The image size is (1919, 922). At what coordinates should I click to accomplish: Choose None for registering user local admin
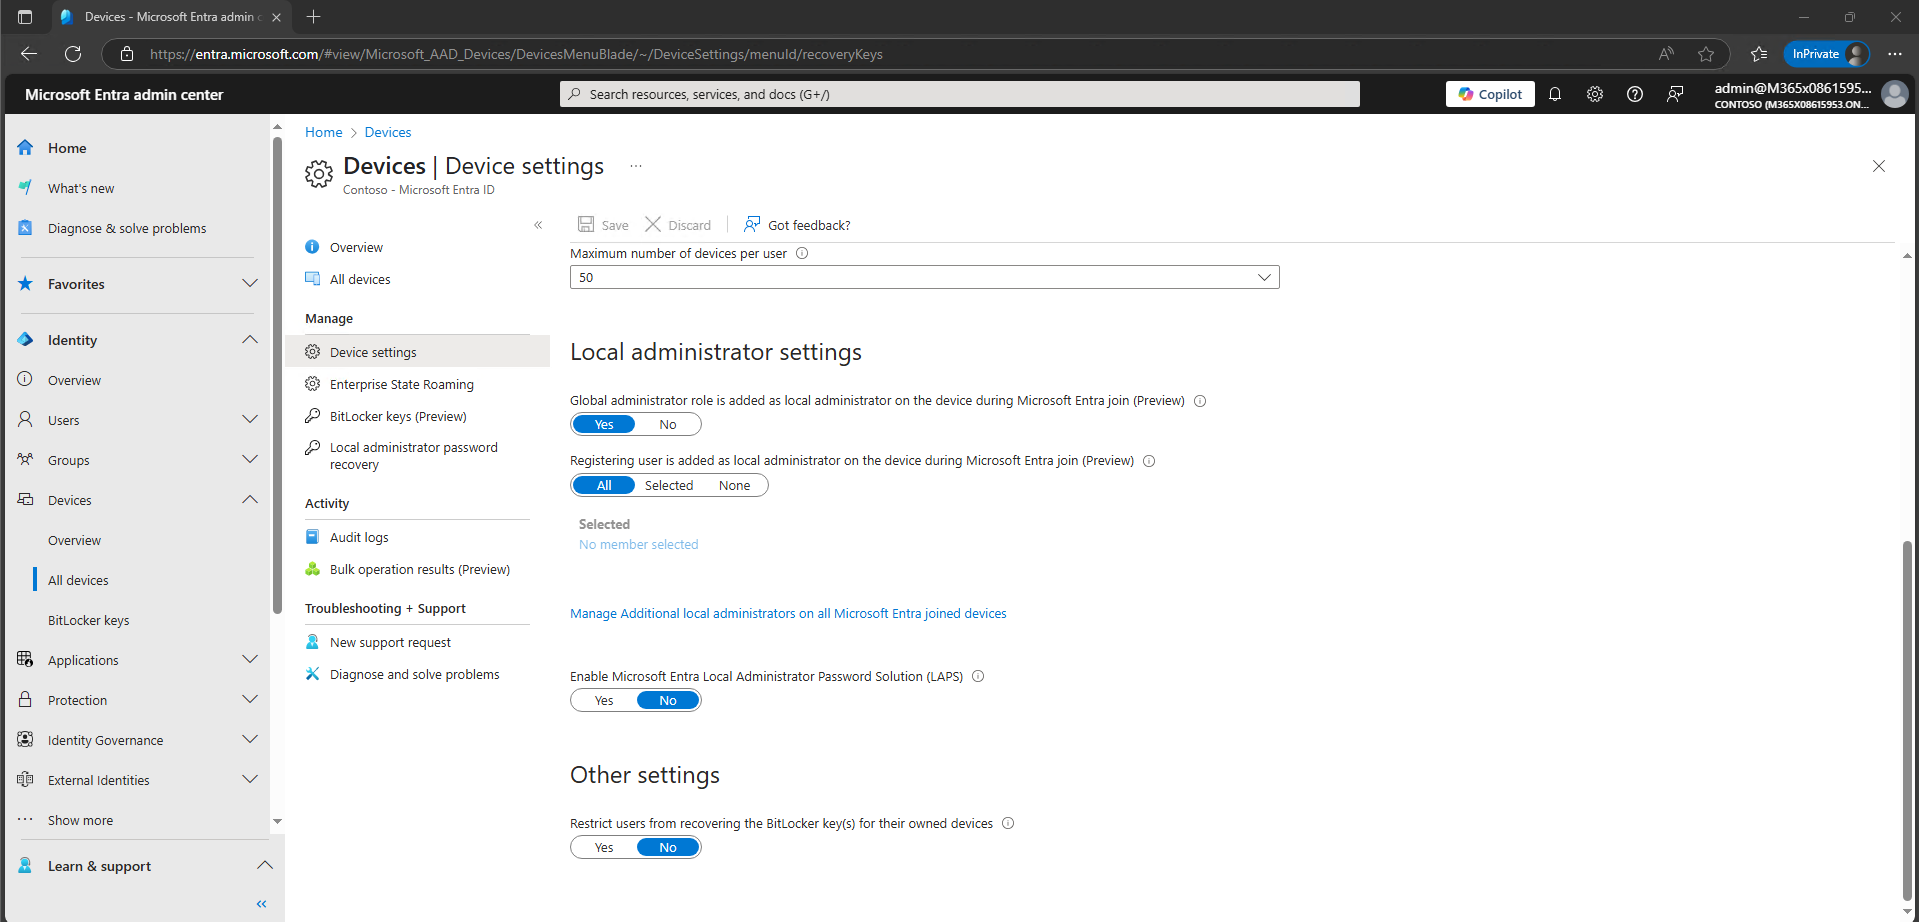click(734, 486)
